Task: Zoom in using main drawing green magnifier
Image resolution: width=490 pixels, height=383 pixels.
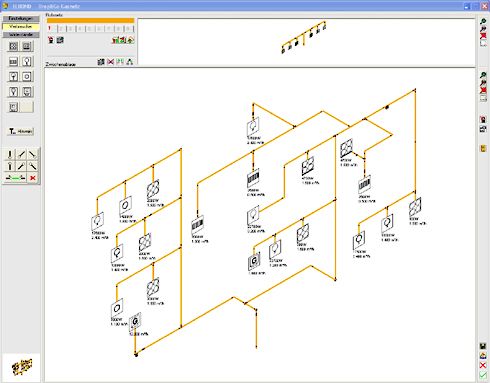Action: click(x=483, y=75)
